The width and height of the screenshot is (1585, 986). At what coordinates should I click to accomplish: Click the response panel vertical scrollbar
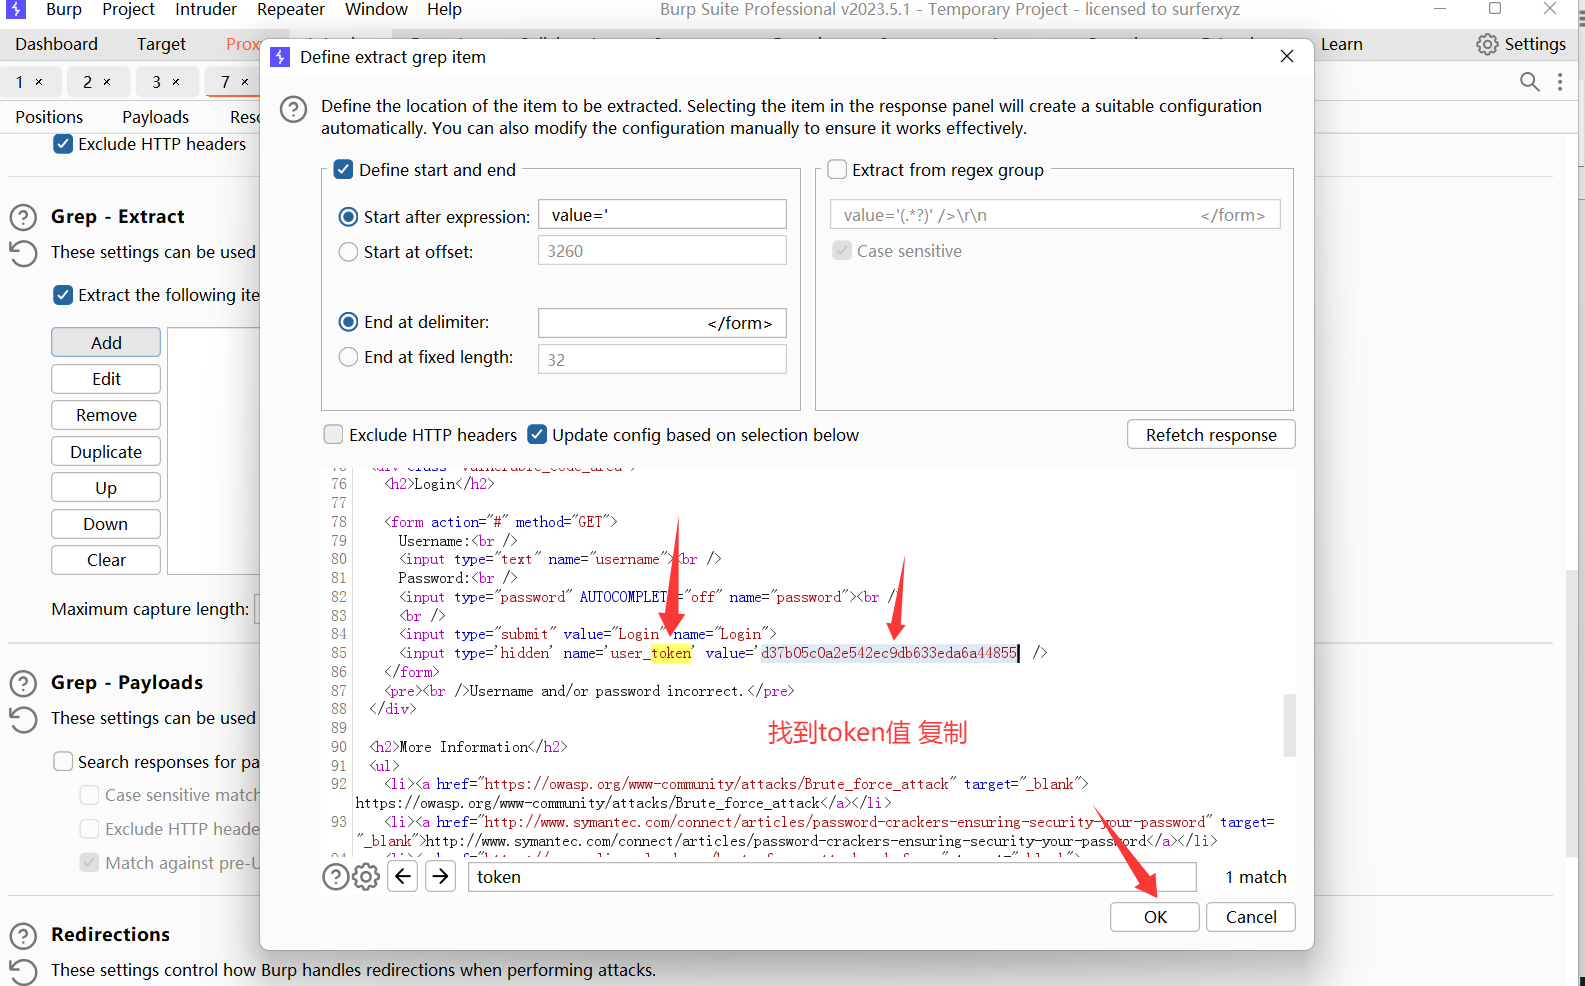coord(1289,725)
